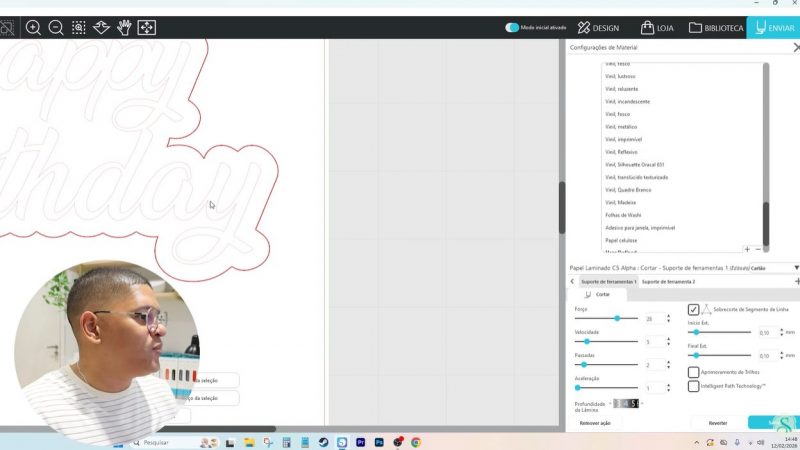Enable Aprimoramento de Trilhos checkbox
The height and width of the screenshot is (450, 800).
[693, 372]
